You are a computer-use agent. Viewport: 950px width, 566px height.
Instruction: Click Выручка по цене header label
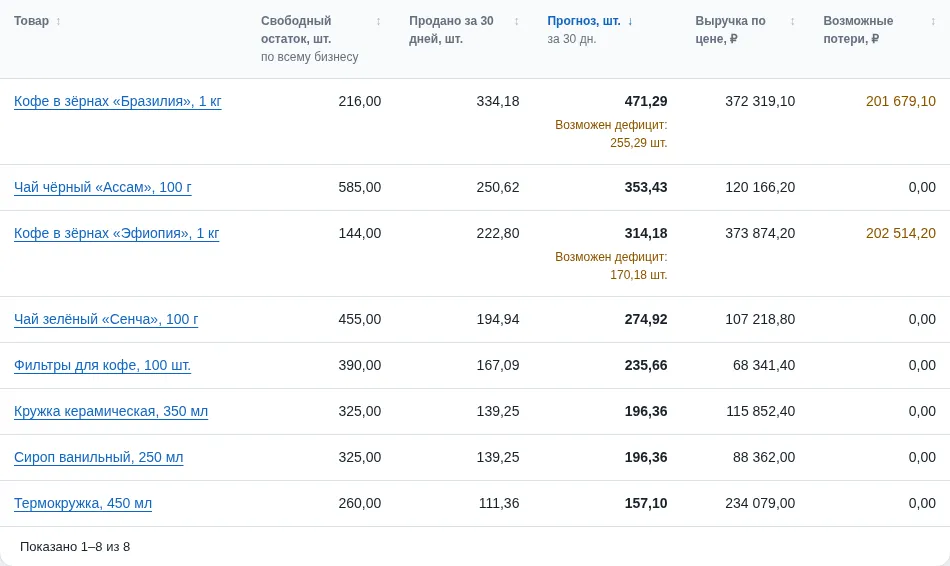[731, 30]
